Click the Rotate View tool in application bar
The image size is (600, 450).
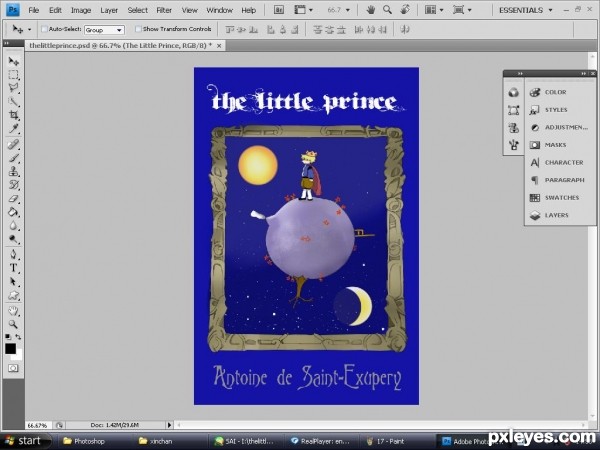405,10
